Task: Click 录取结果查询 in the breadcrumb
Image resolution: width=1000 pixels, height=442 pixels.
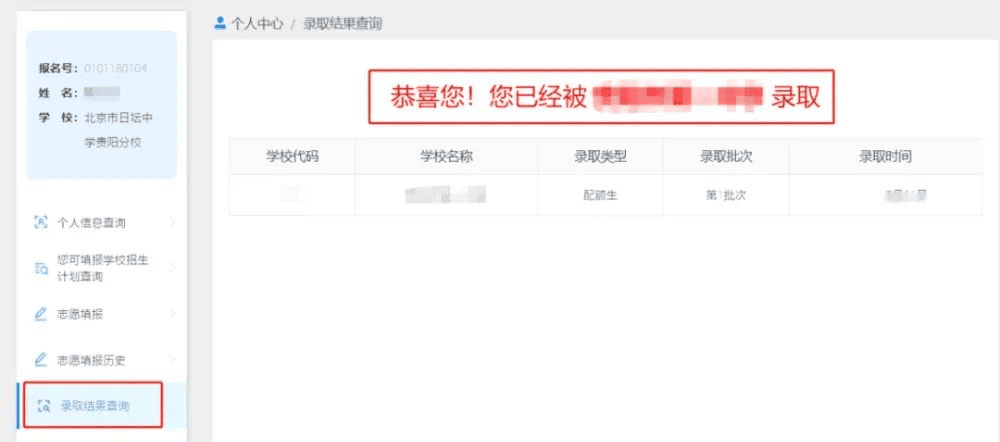Action: pos(341,23)
